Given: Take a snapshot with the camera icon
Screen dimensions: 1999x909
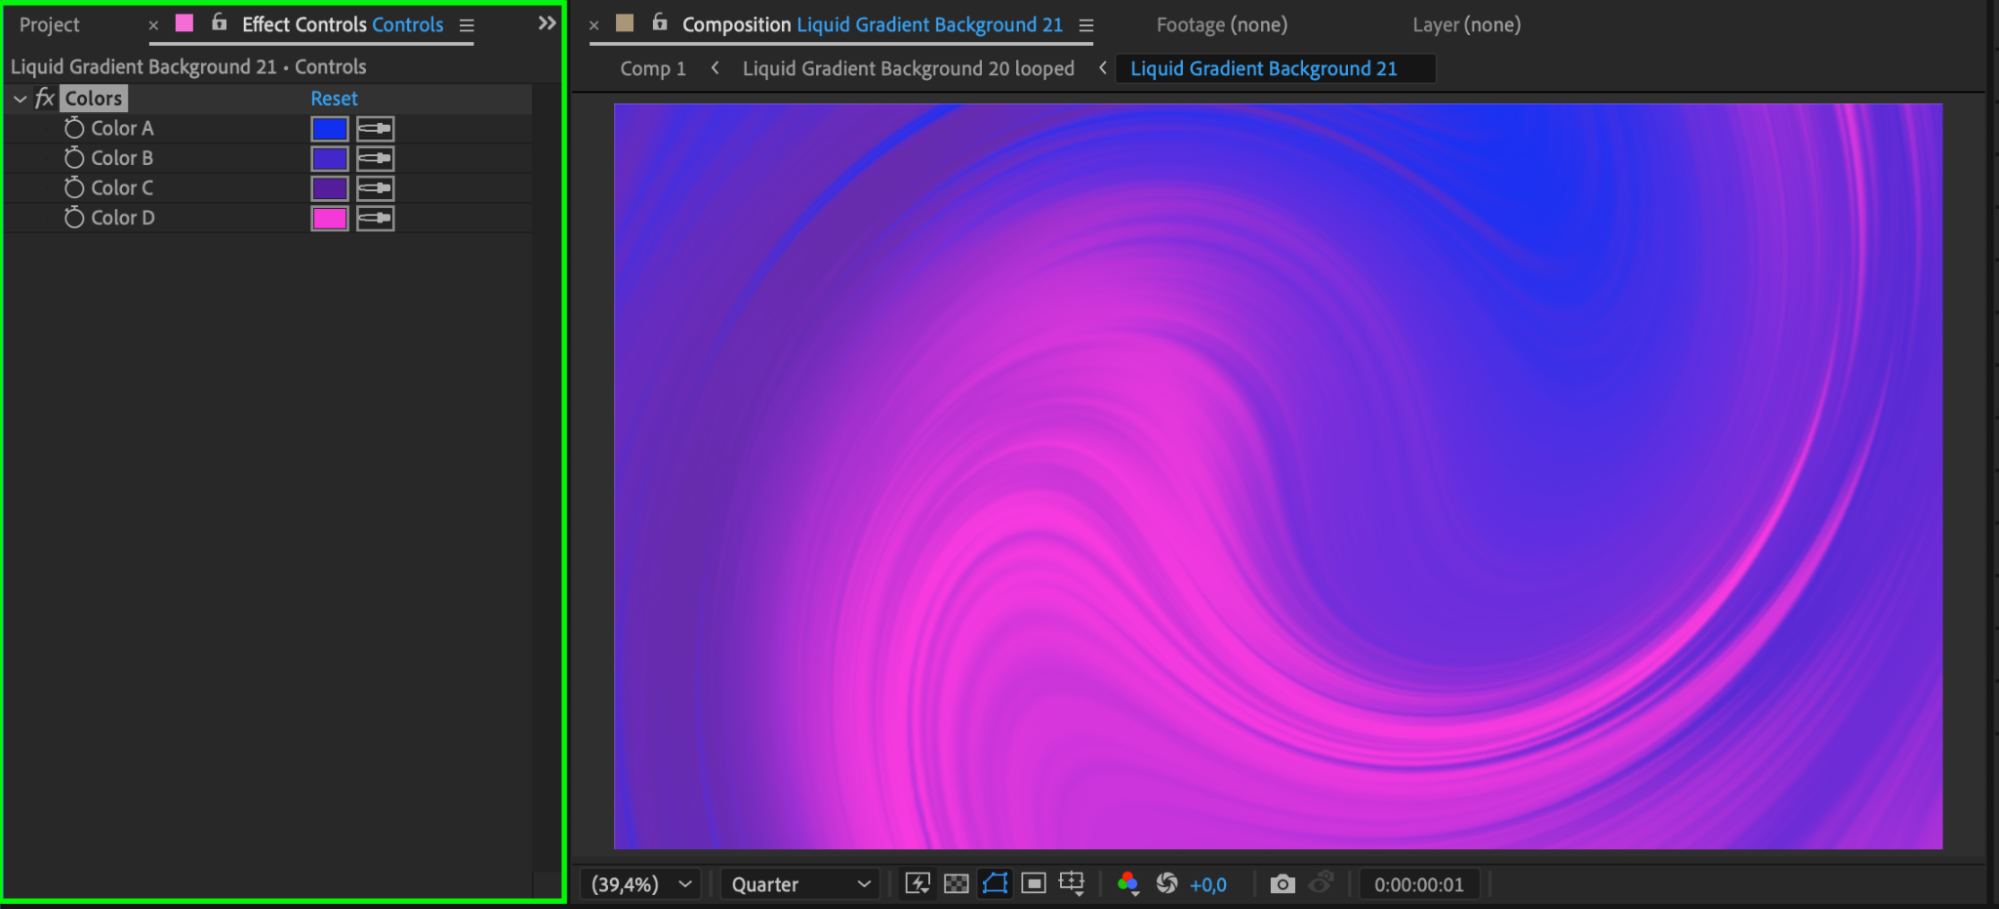Looking at the screenshot, I should 1282,884.
